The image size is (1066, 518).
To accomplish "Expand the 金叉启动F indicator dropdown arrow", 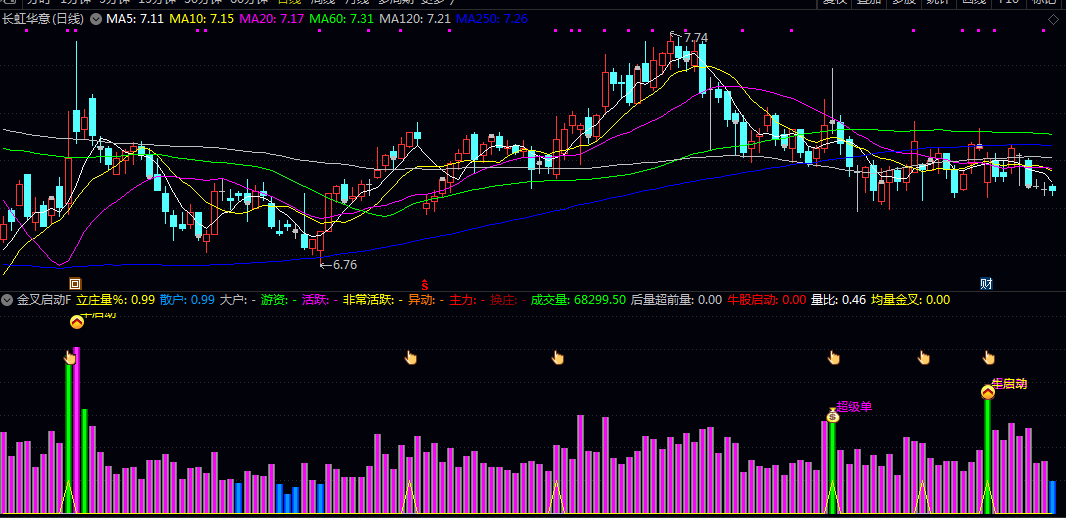I will click(7, 300).
